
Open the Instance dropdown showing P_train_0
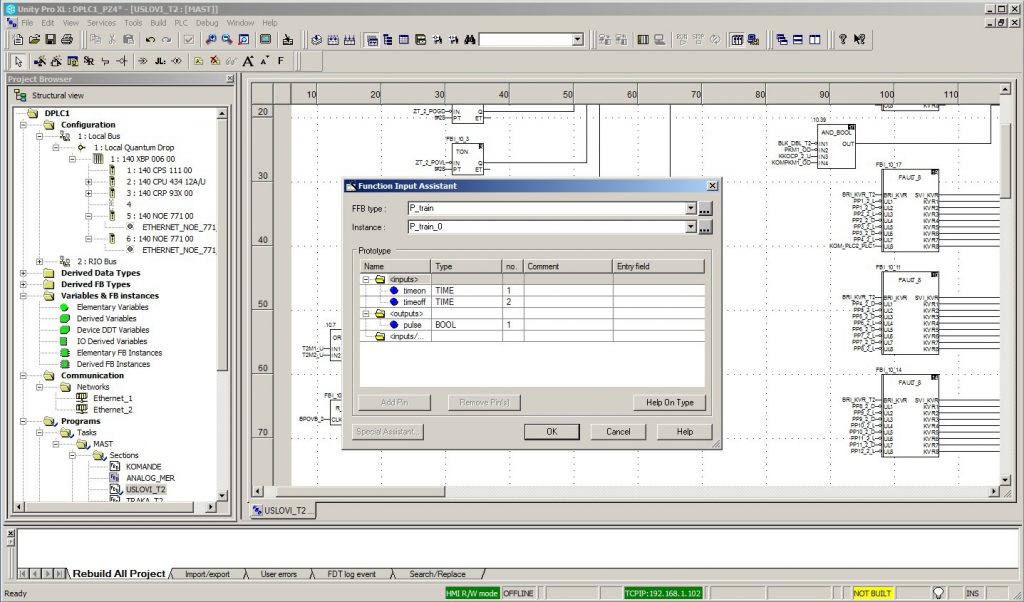click(690, 227)
